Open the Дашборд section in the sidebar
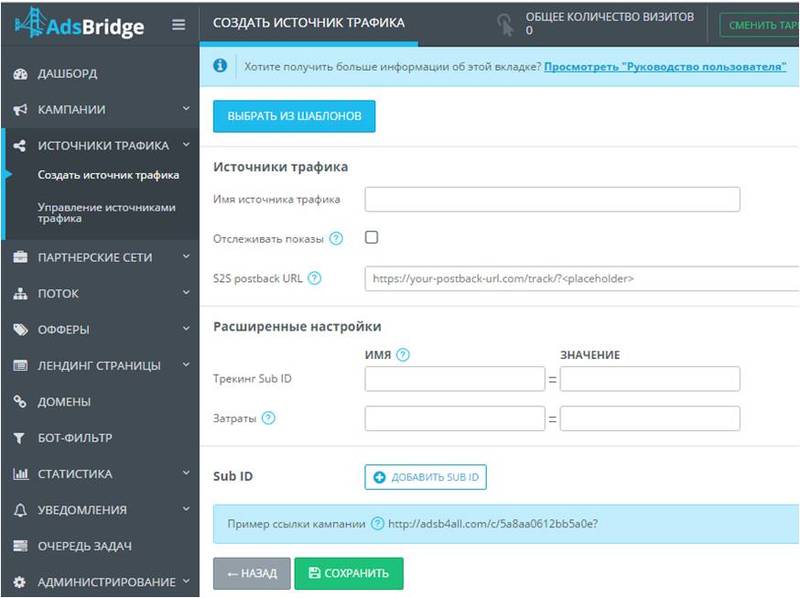This screenshot has width=800, height=598. click(x=68, y=74)
